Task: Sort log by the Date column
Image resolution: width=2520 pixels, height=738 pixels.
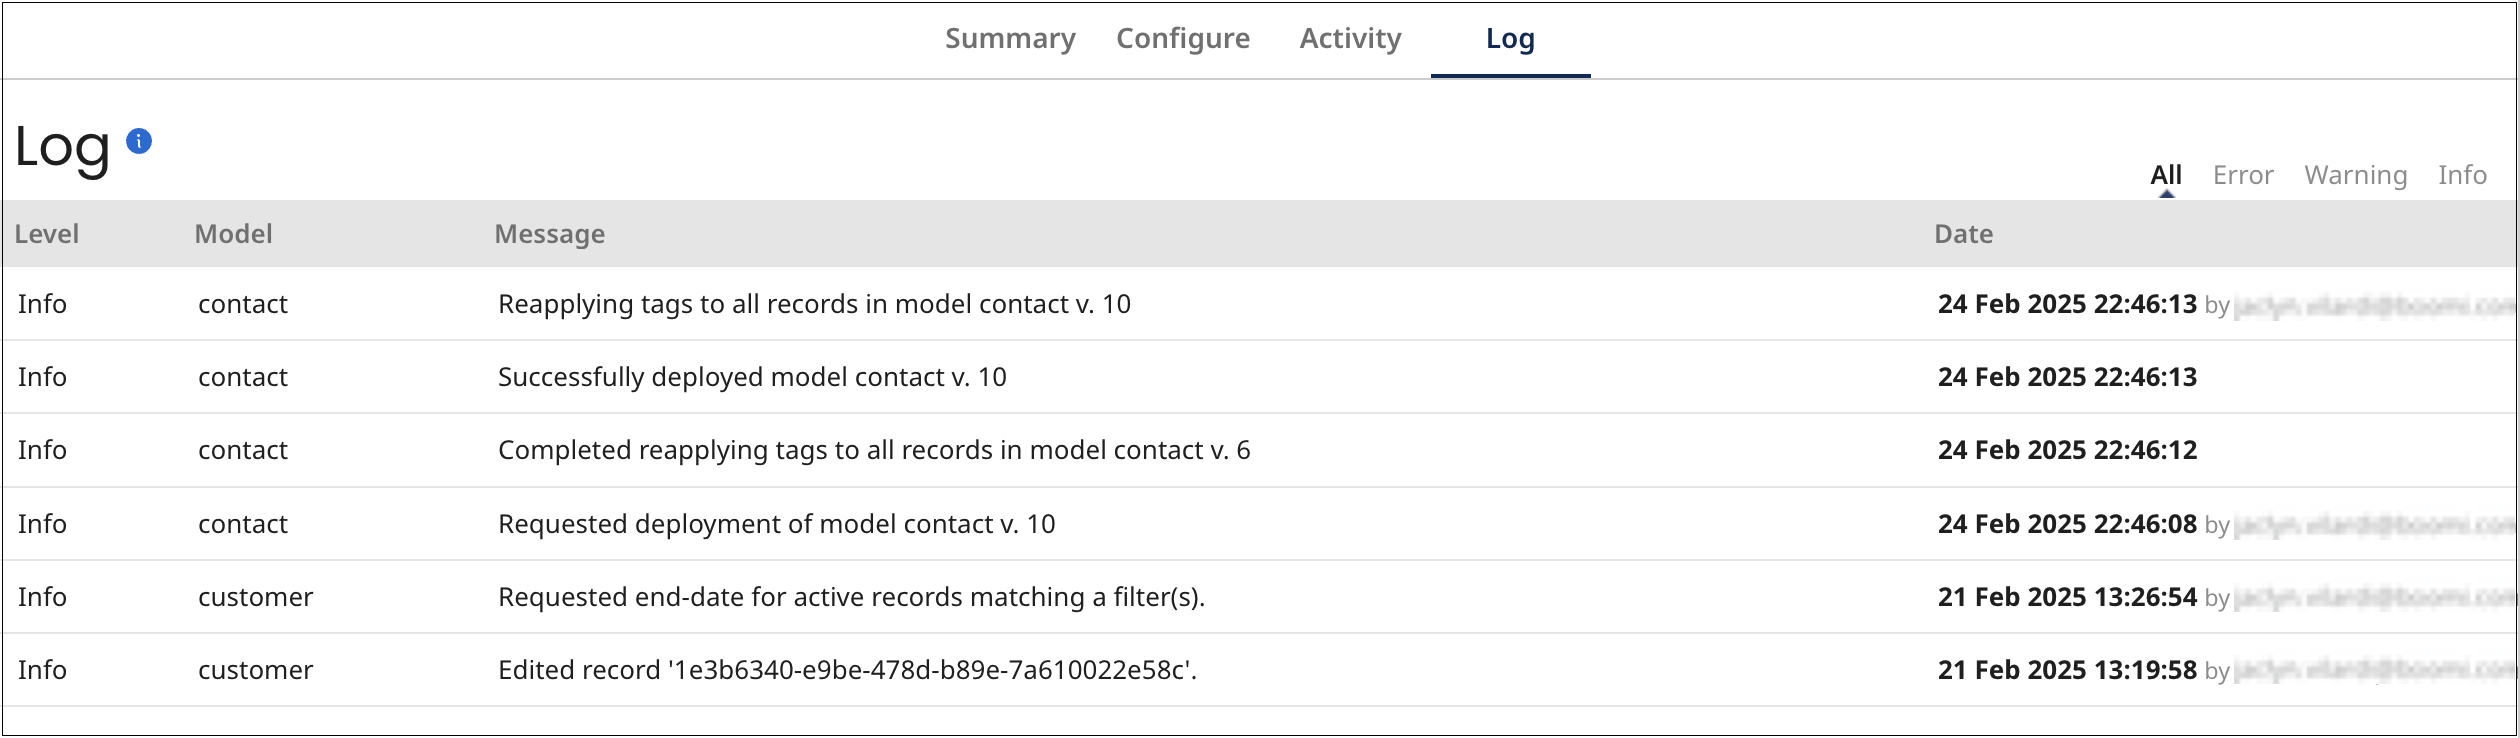Action: pyautogui.click(x=1963, y=233)
